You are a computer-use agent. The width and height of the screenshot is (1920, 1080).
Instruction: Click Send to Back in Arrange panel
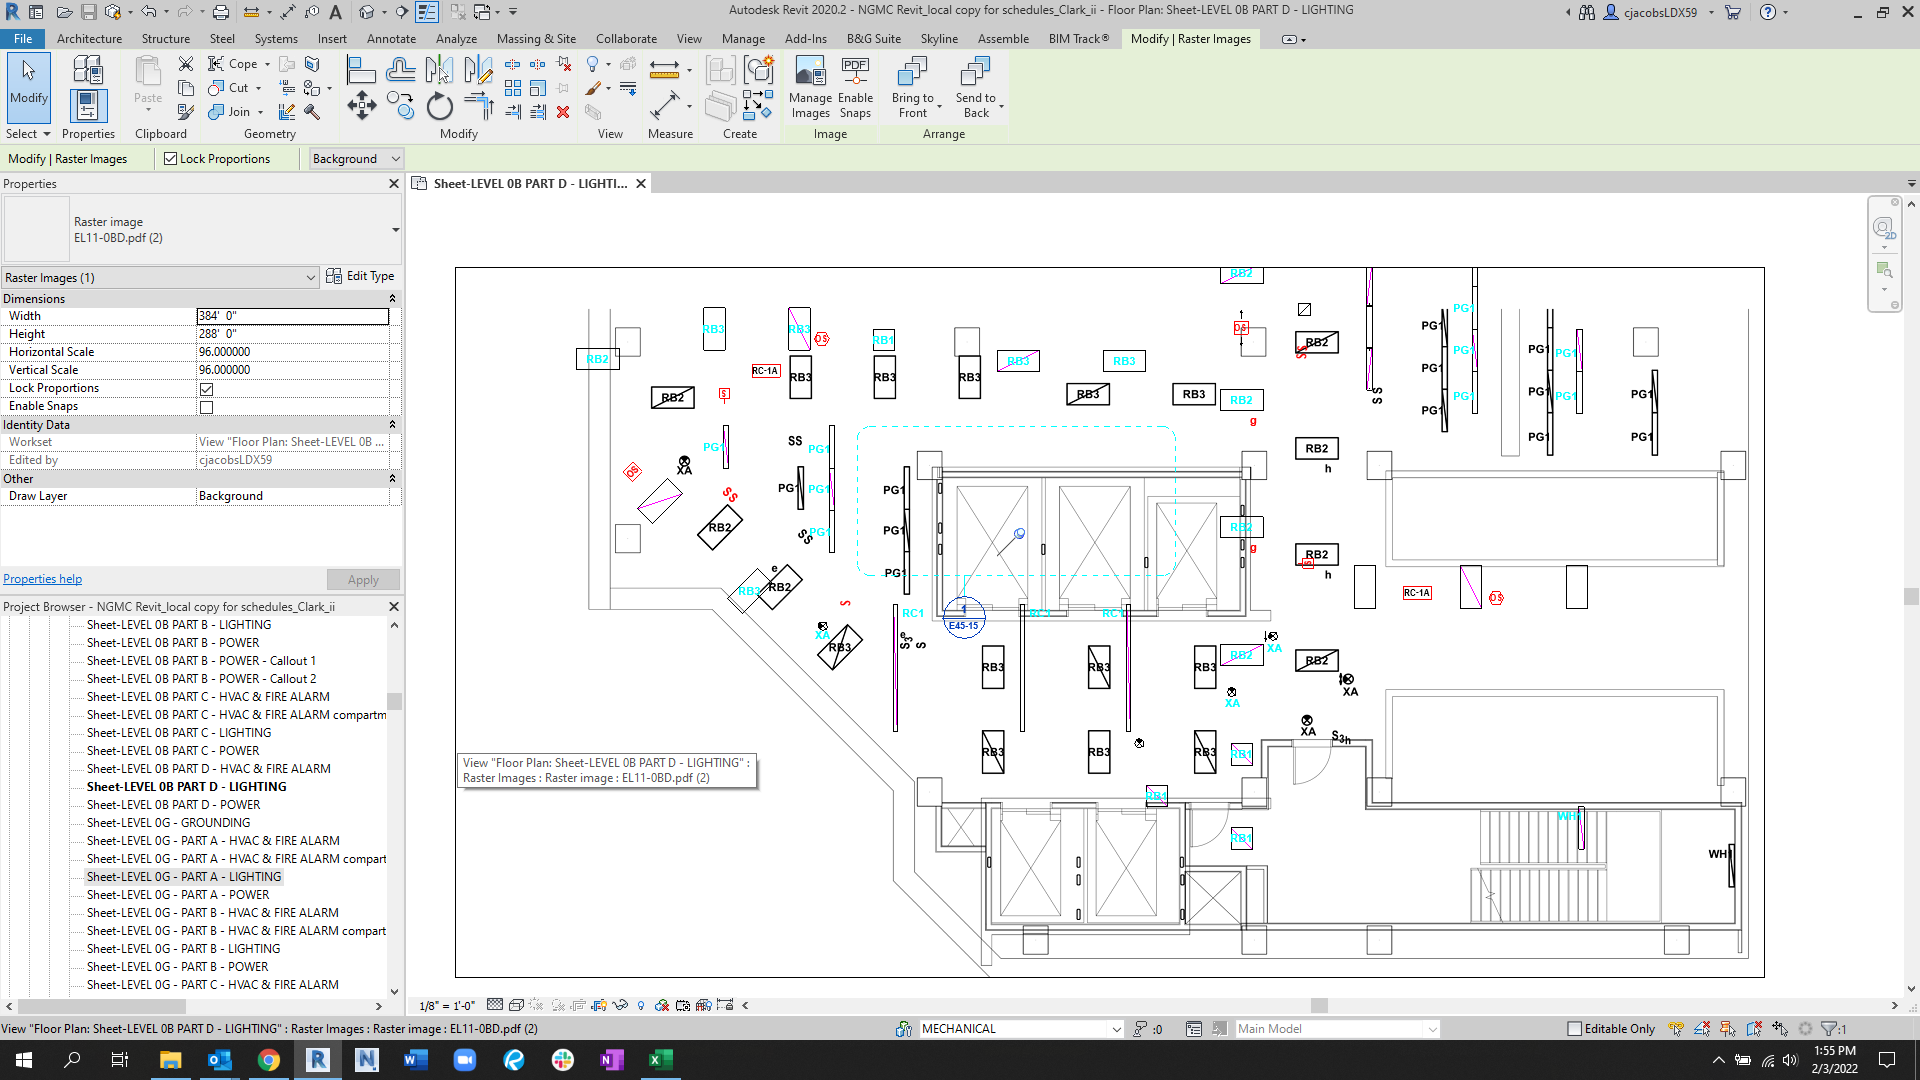[974, 88]
